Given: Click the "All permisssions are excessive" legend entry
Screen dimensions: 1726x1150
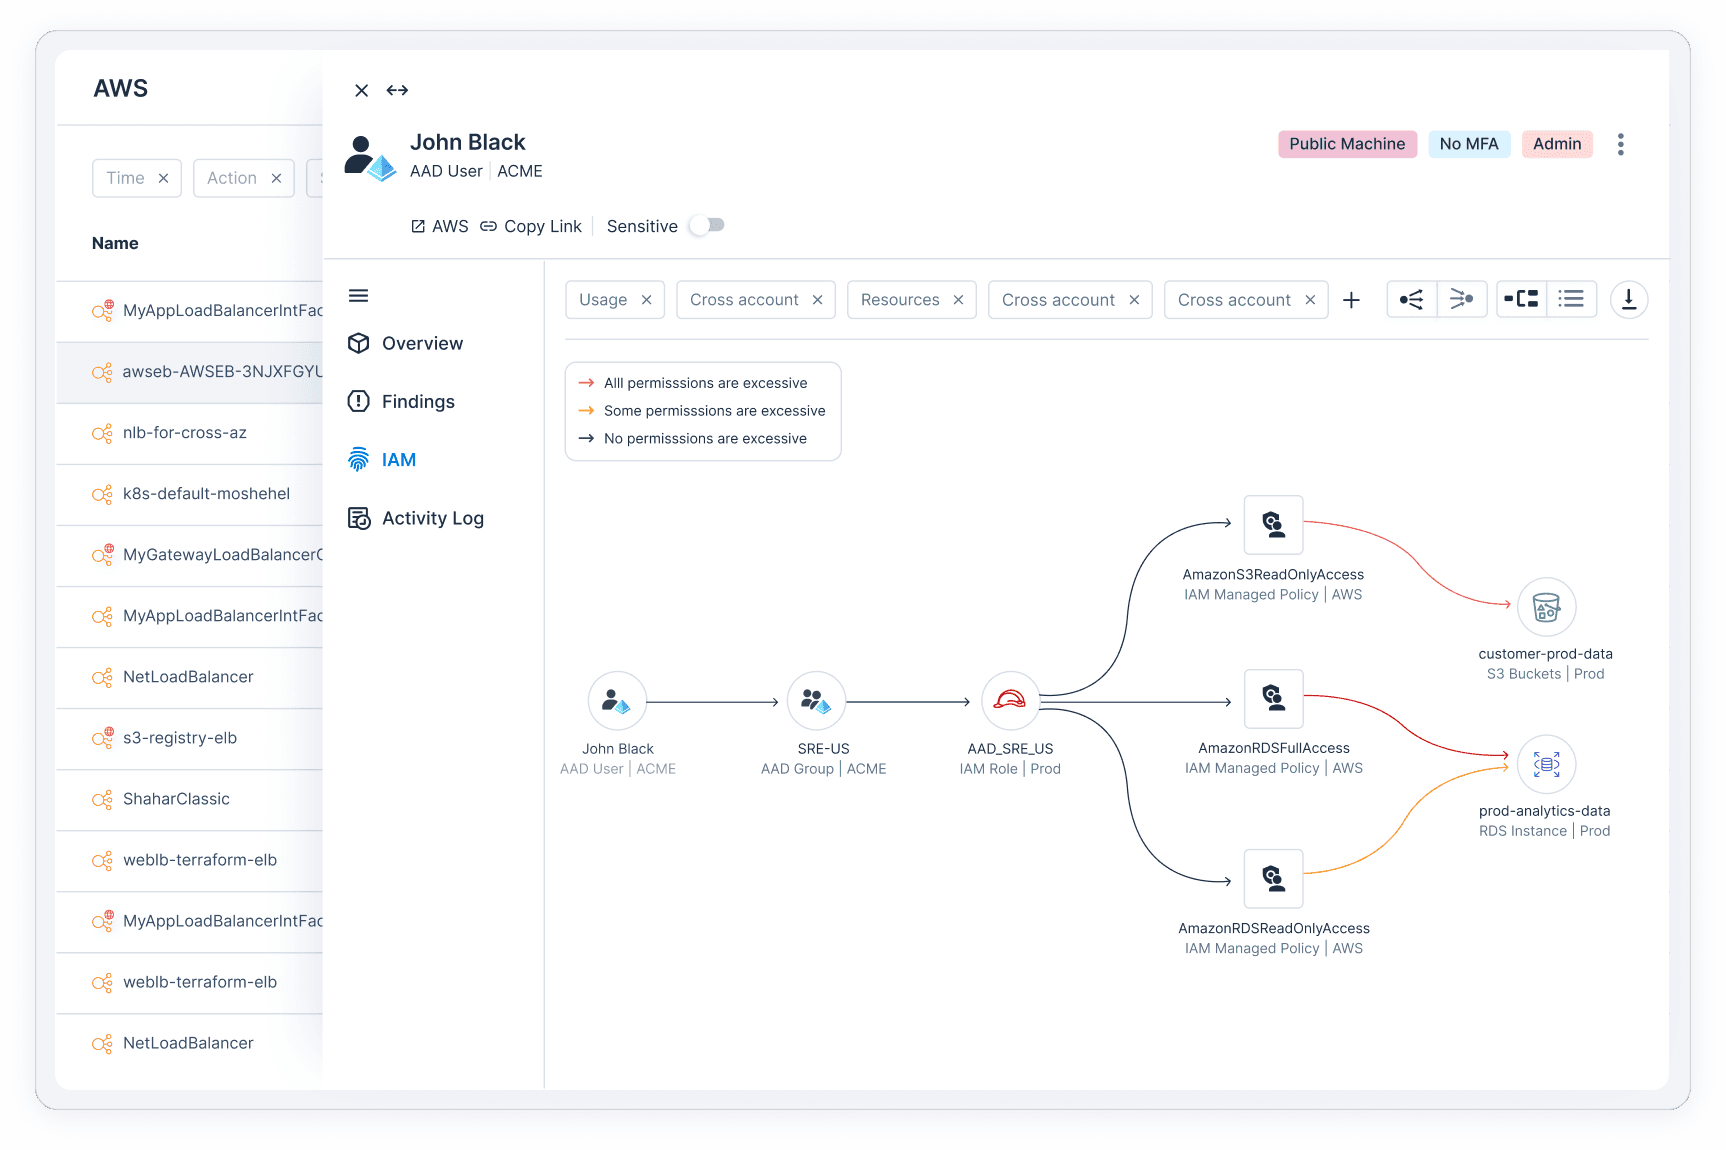Looking at the screenshot, I should pyautogui.click(x=692, y=383).
